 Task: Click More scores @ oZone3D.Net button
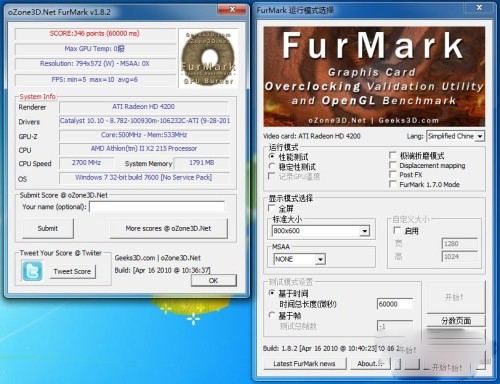[x=169, y=228]
